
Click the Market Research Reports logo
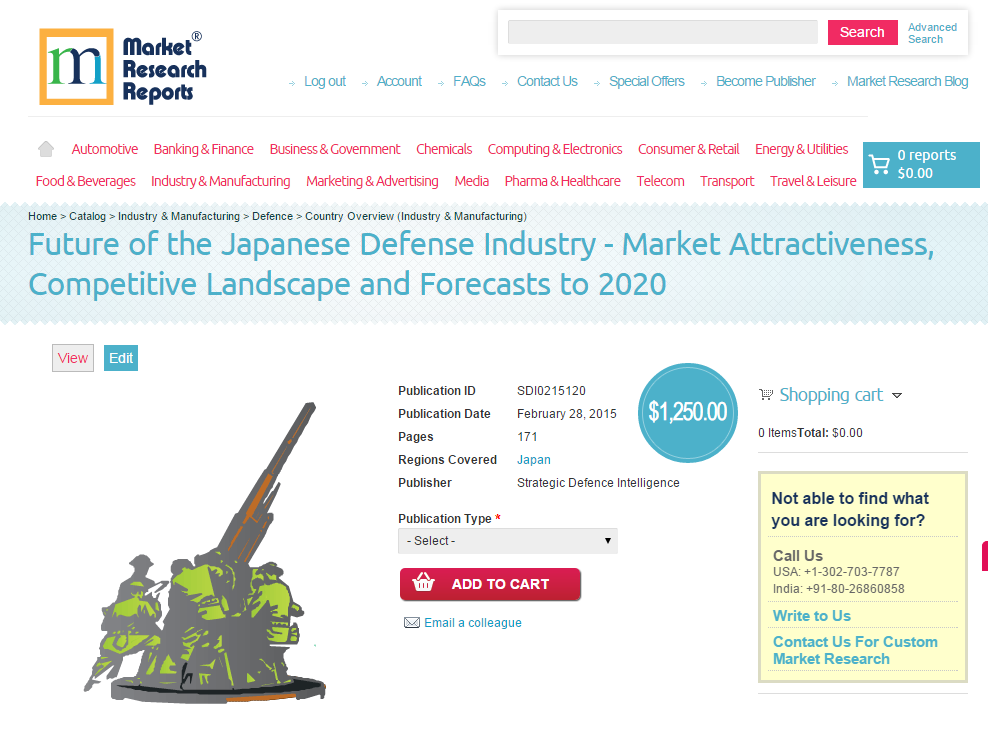122,66
